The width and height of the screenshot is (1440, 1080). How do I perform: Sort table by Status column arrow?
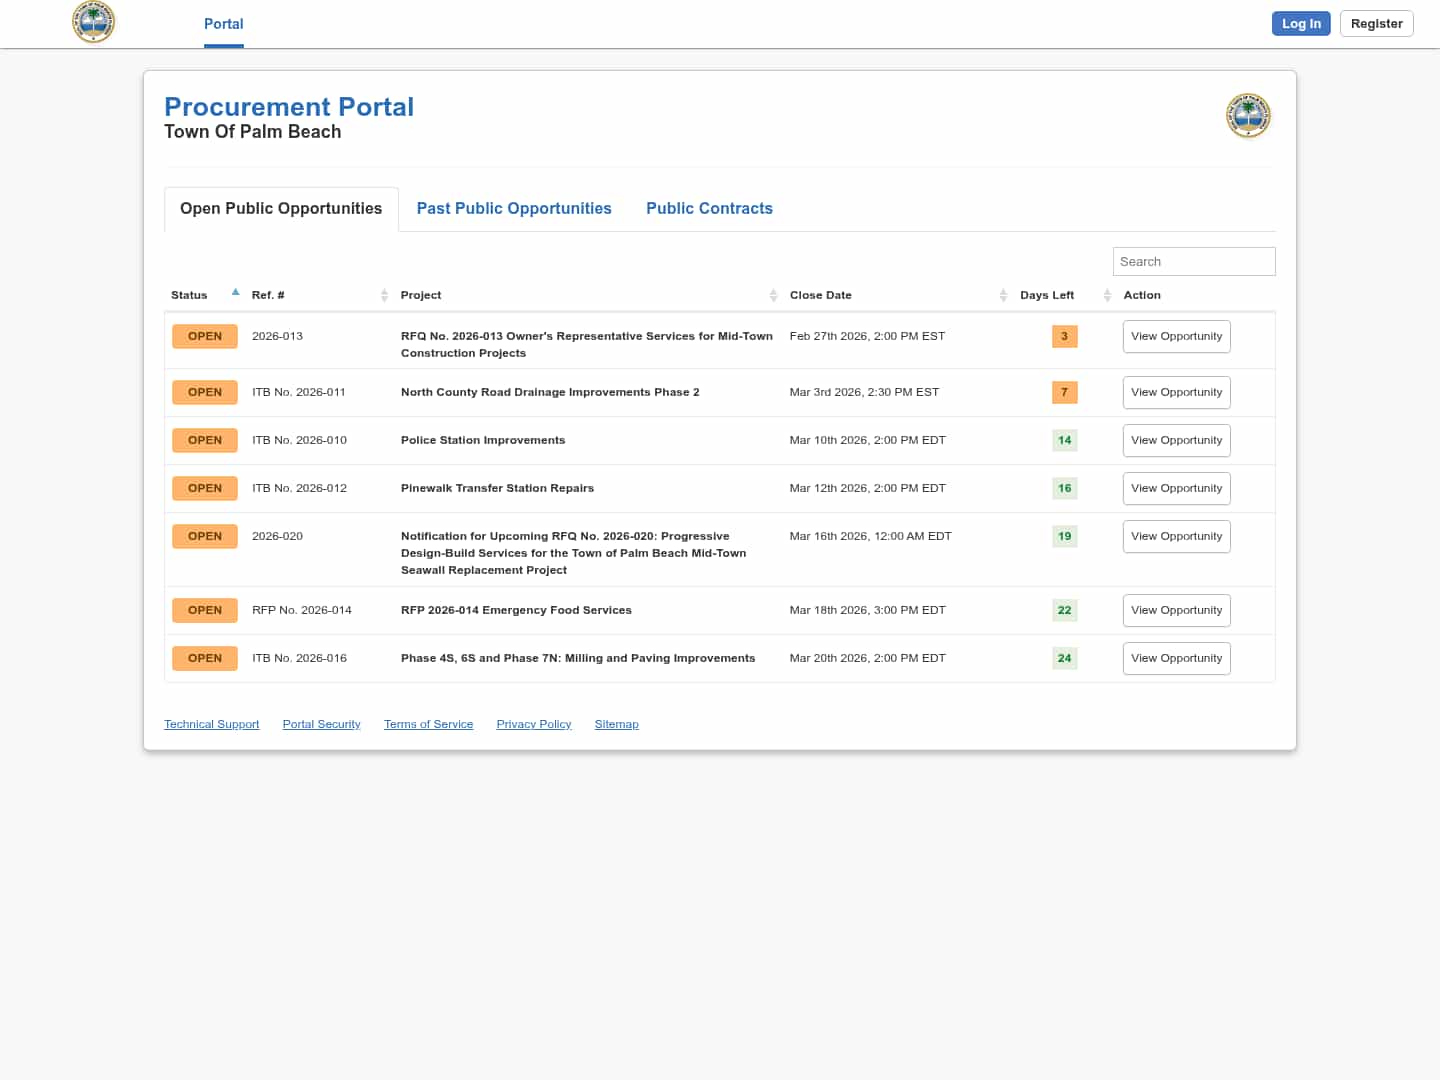pos(236,293)
